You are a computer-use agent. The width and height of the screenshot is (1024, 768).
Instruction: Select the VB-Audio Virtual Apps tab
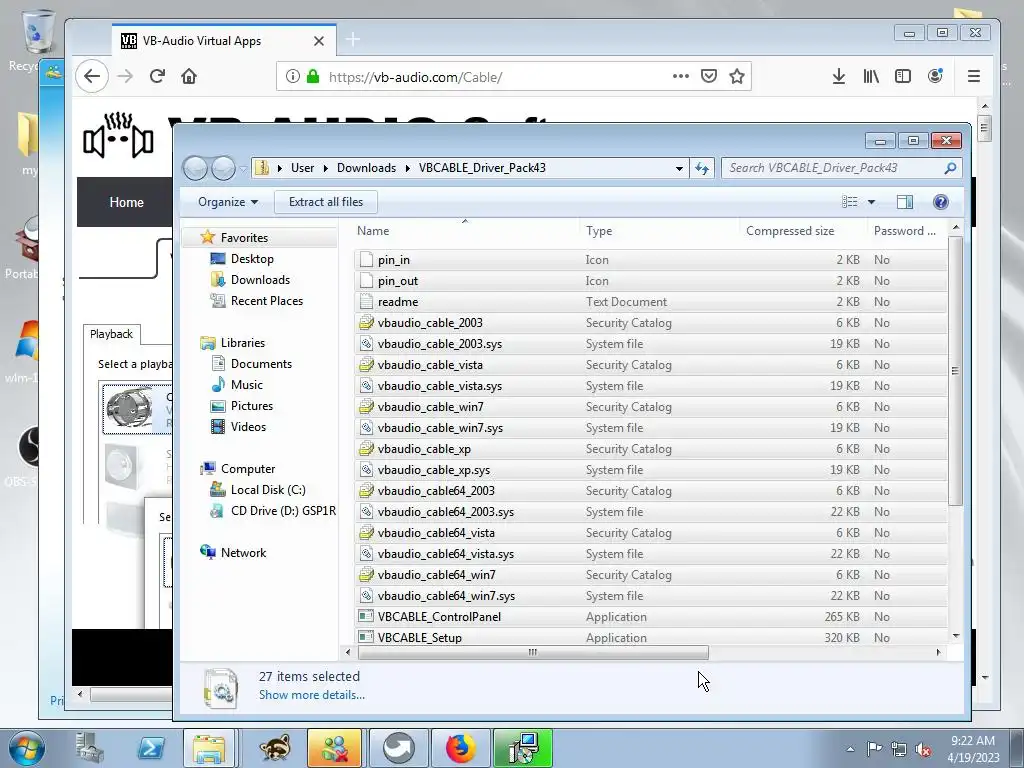coord(224,40)
